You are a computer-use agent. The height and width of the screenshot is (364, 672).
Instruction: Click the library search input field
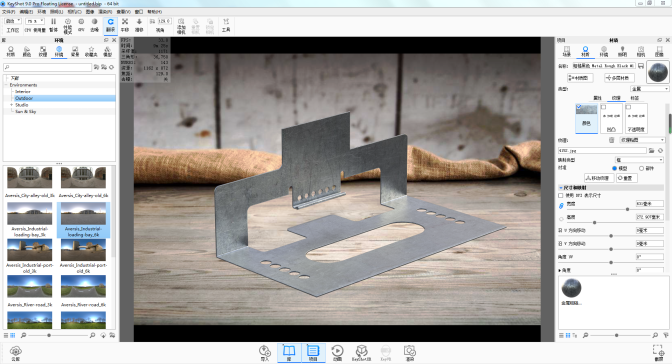(x=47, y=67)
